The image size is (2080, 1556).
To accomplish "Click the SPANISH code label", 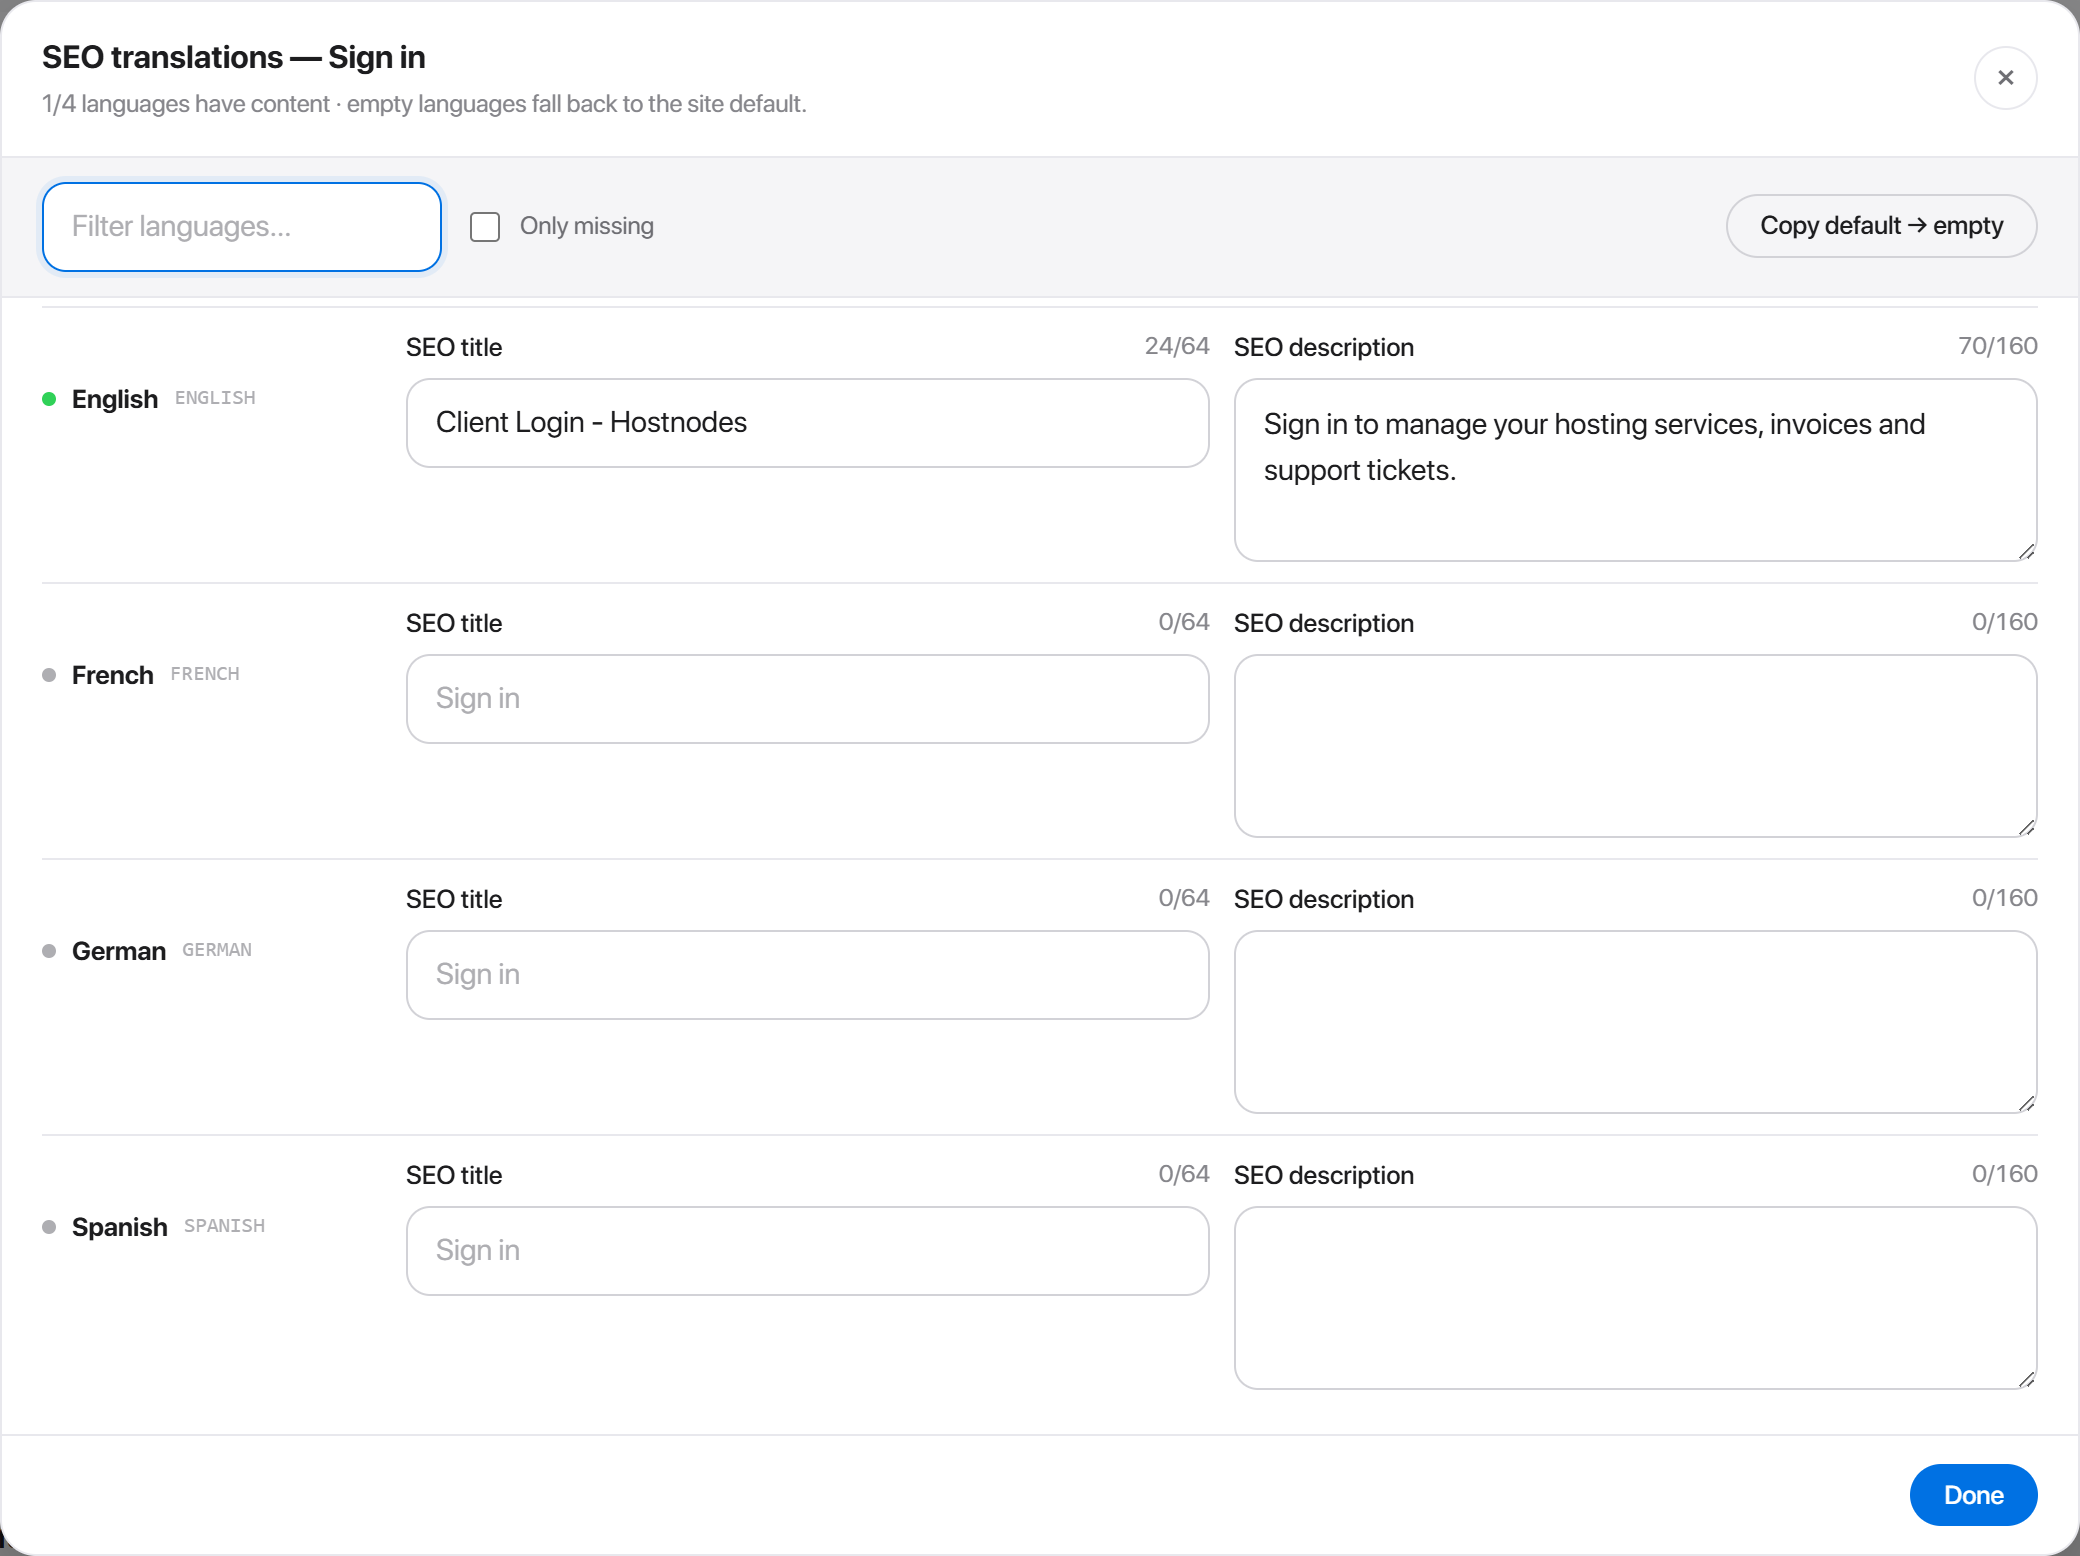I will point(224,1226).
